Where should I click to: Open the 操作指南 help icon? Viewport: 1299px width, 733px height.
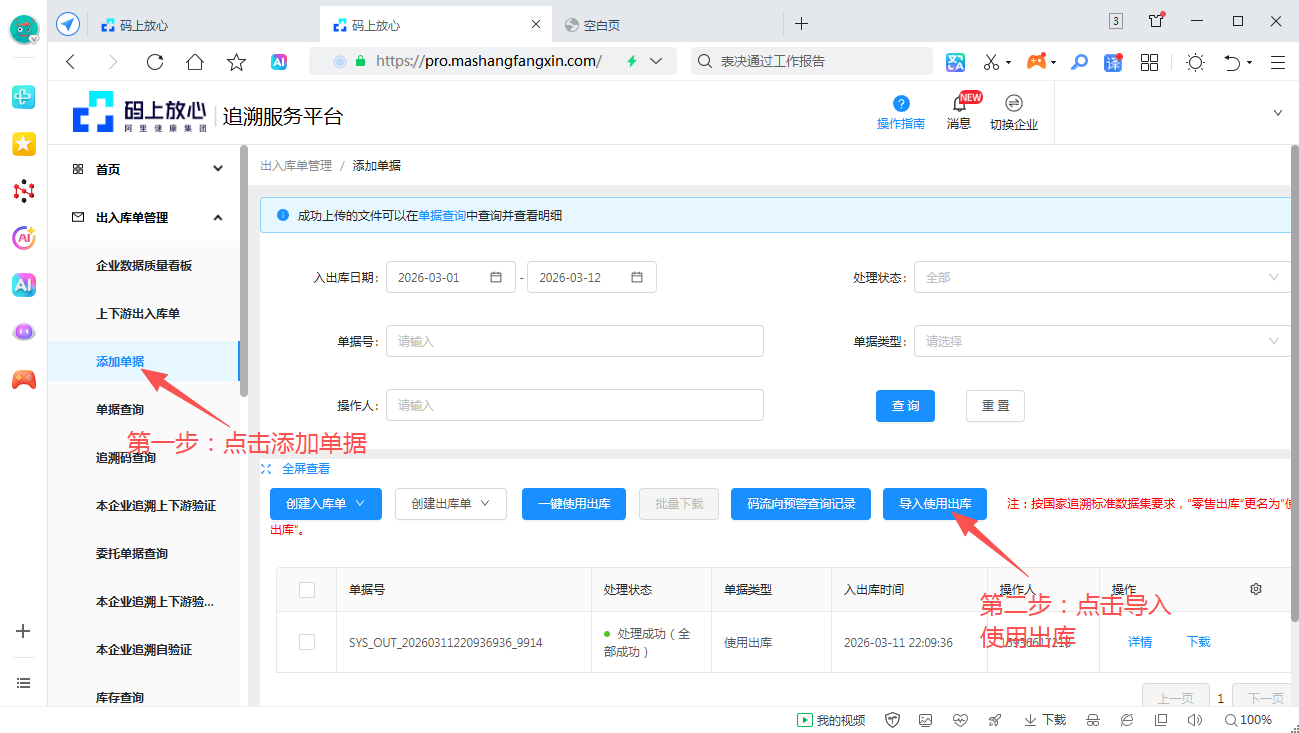(x=901, y=104)
